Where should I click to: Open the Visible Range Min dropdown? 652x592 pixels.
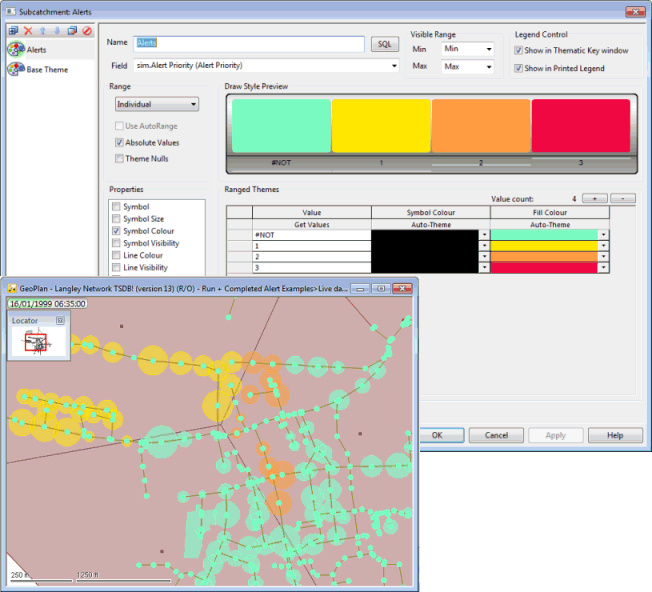[467, 49]
